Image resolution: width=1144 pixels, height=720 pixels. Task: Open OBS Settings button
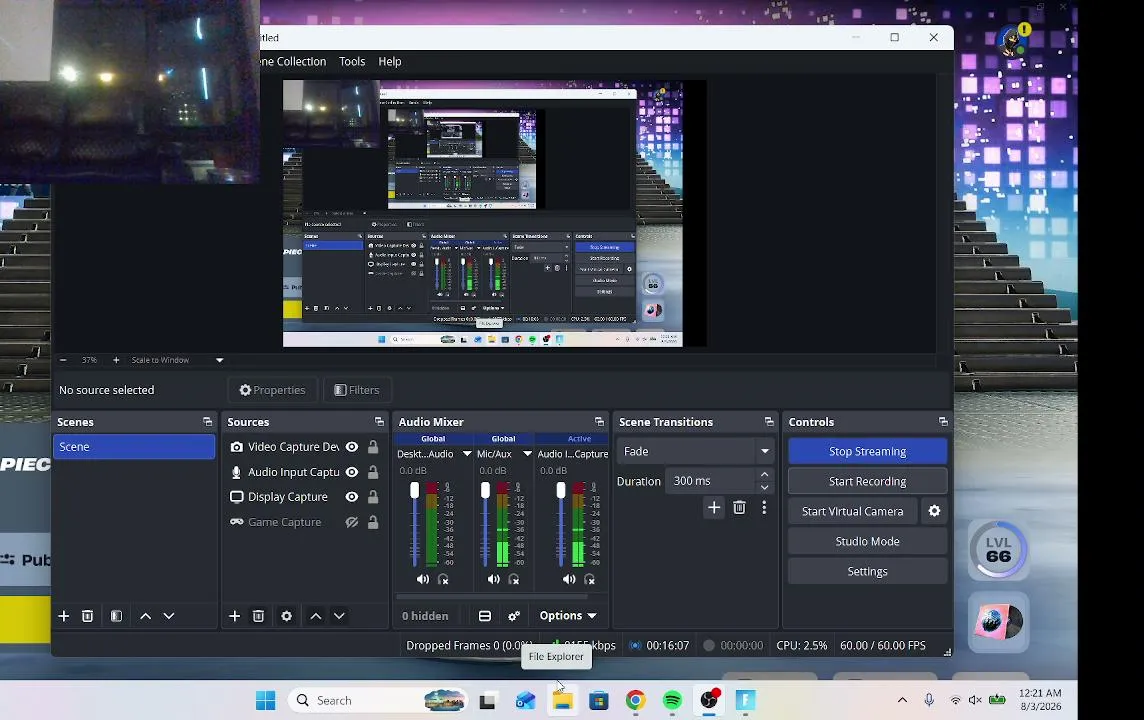[x=867, y=571]
